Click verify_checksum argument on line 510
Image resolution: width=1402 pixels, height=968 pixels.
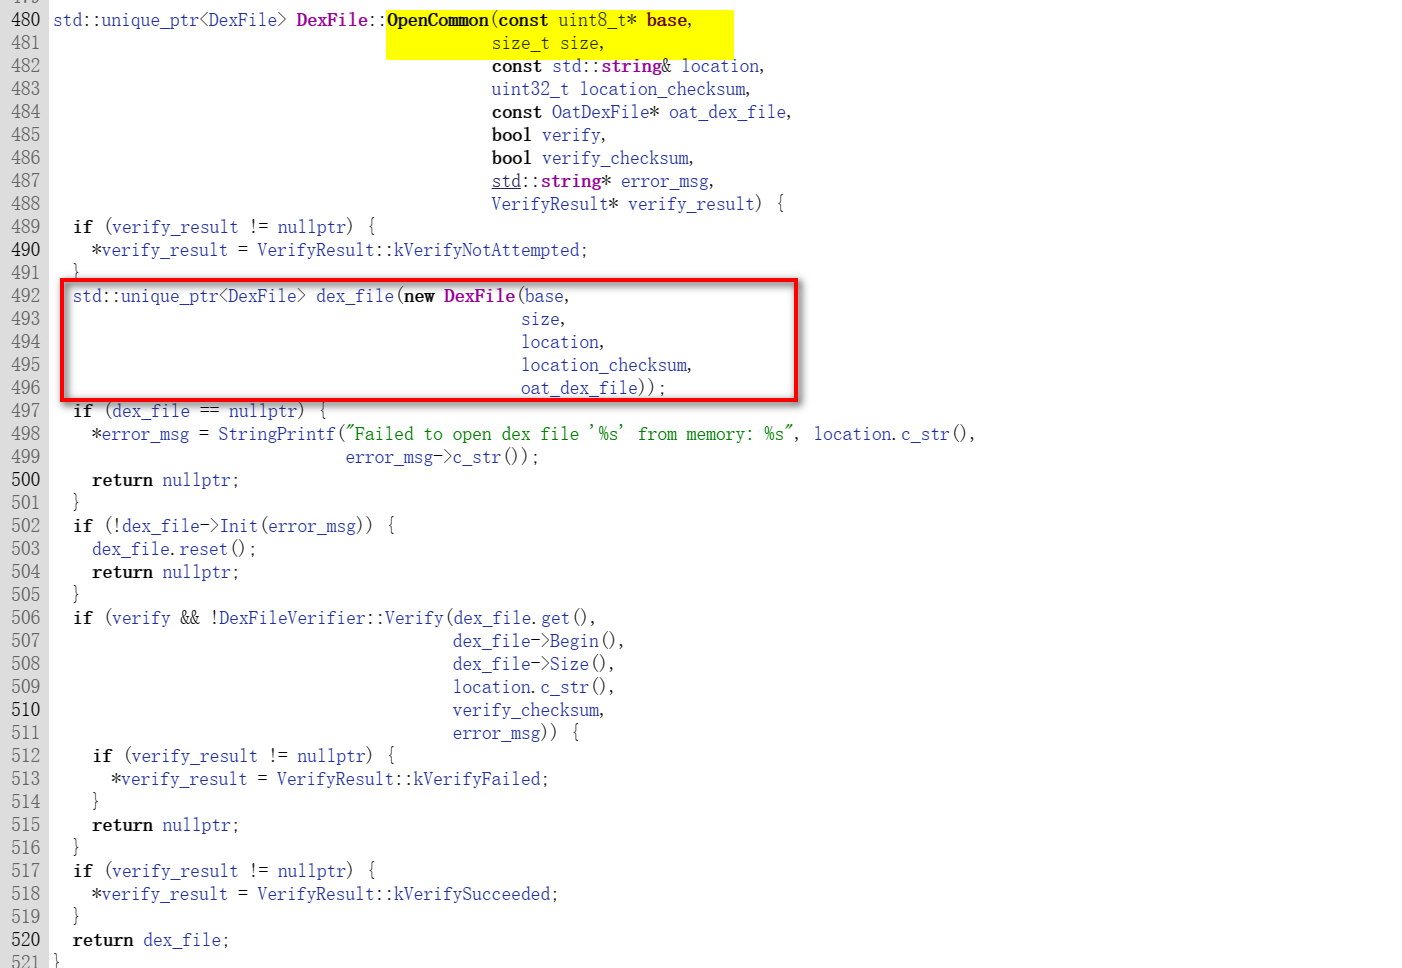coord(526,710)
